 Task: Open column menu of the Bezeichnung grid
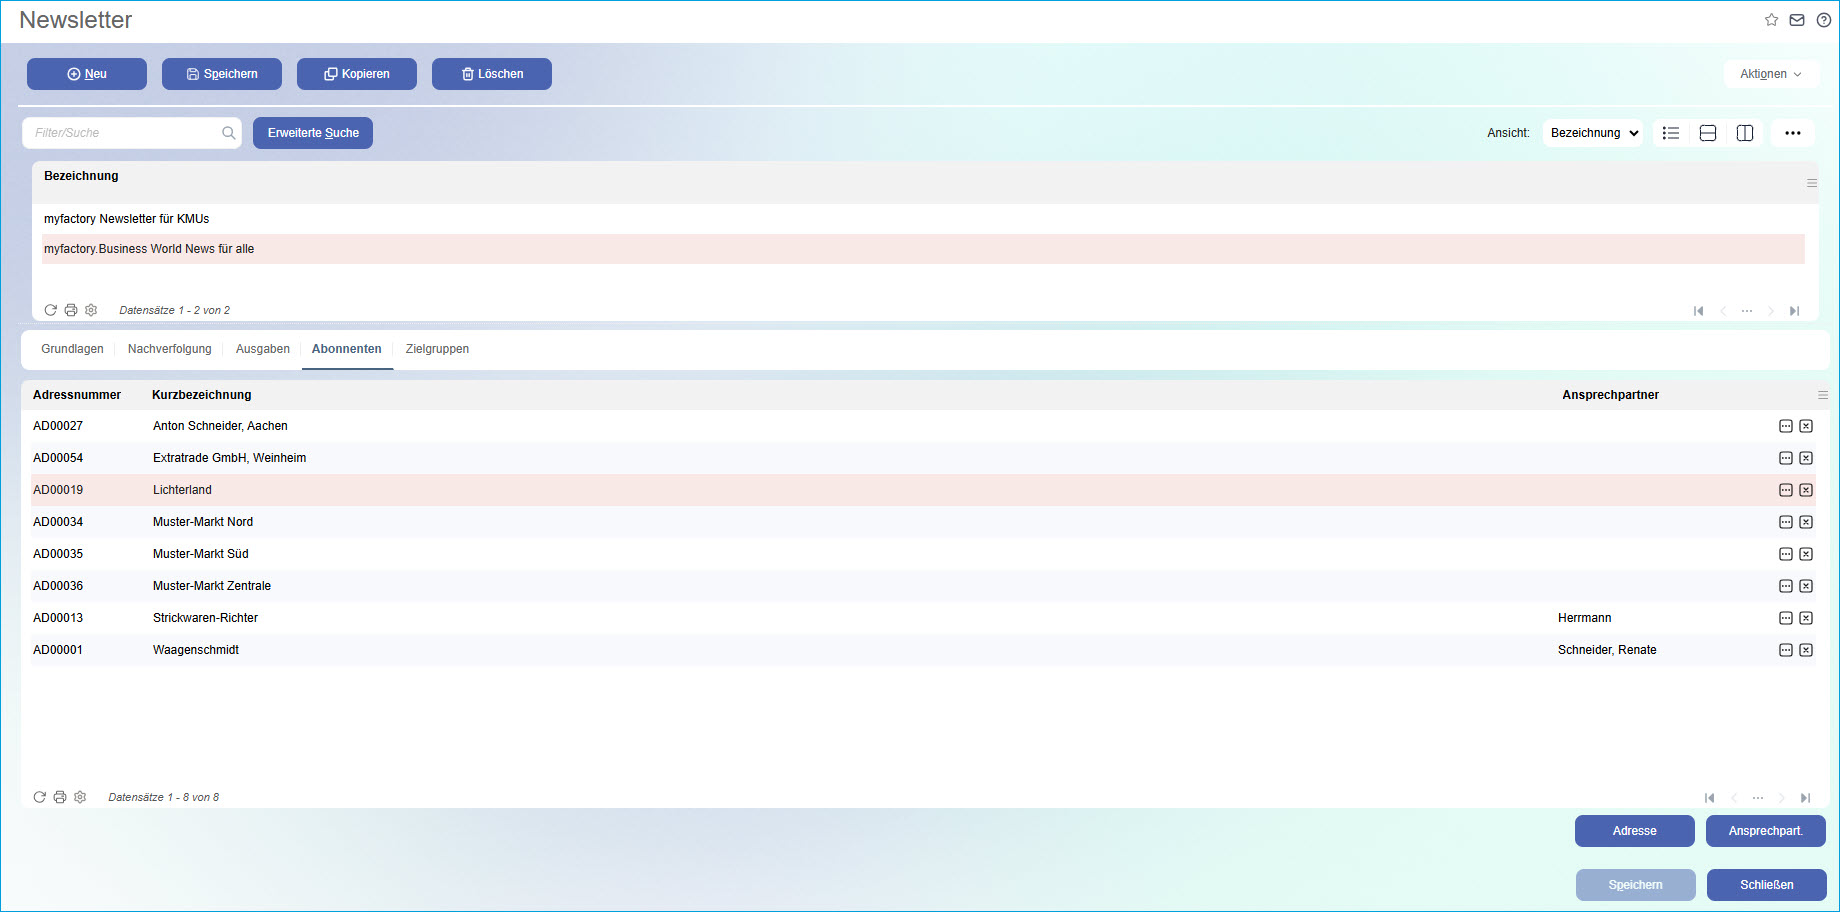point(1812,183)
